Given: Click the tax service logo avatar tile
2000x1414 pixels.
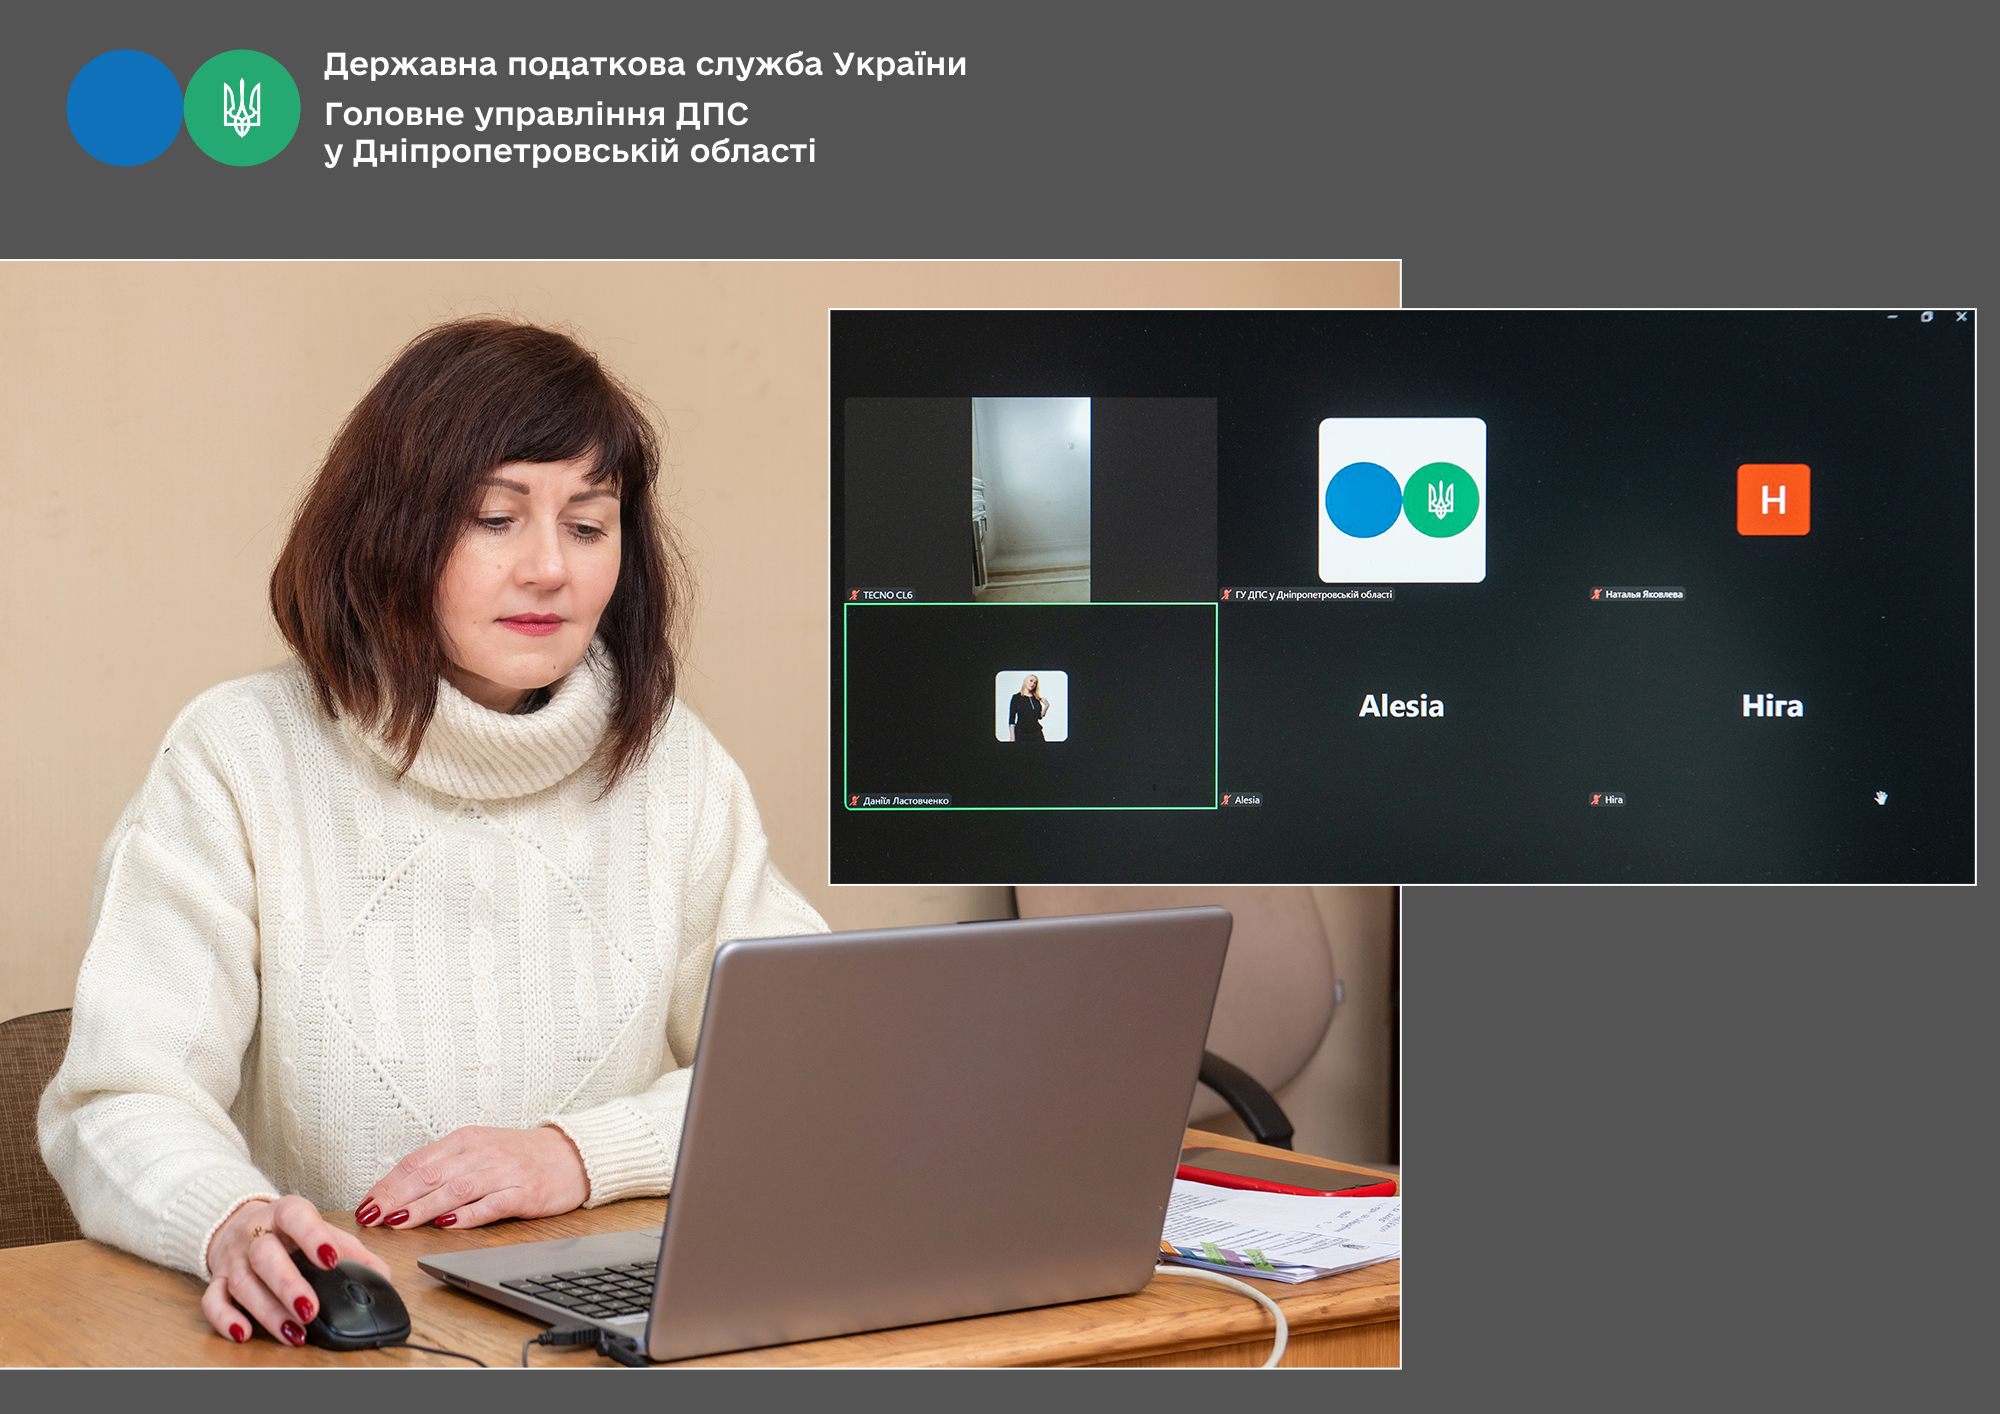Looking at the screenshot, I should [1402, 499].
